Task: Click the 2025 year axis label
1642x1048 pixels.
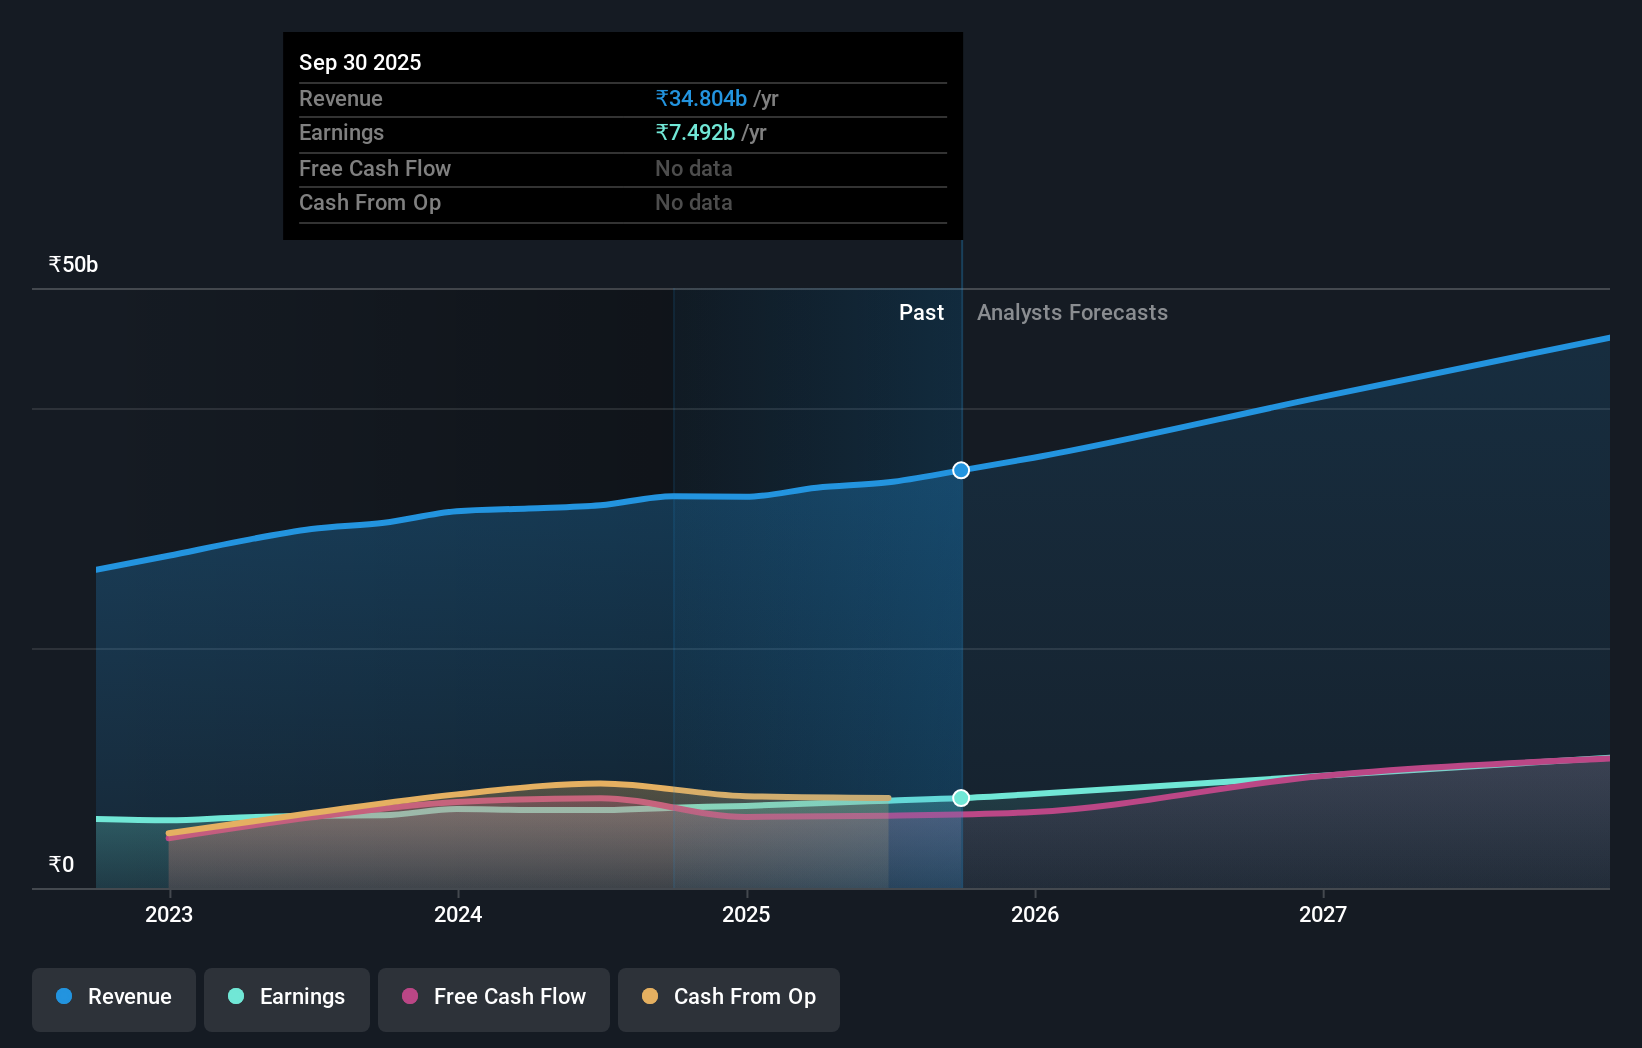Action: point(747,914)
